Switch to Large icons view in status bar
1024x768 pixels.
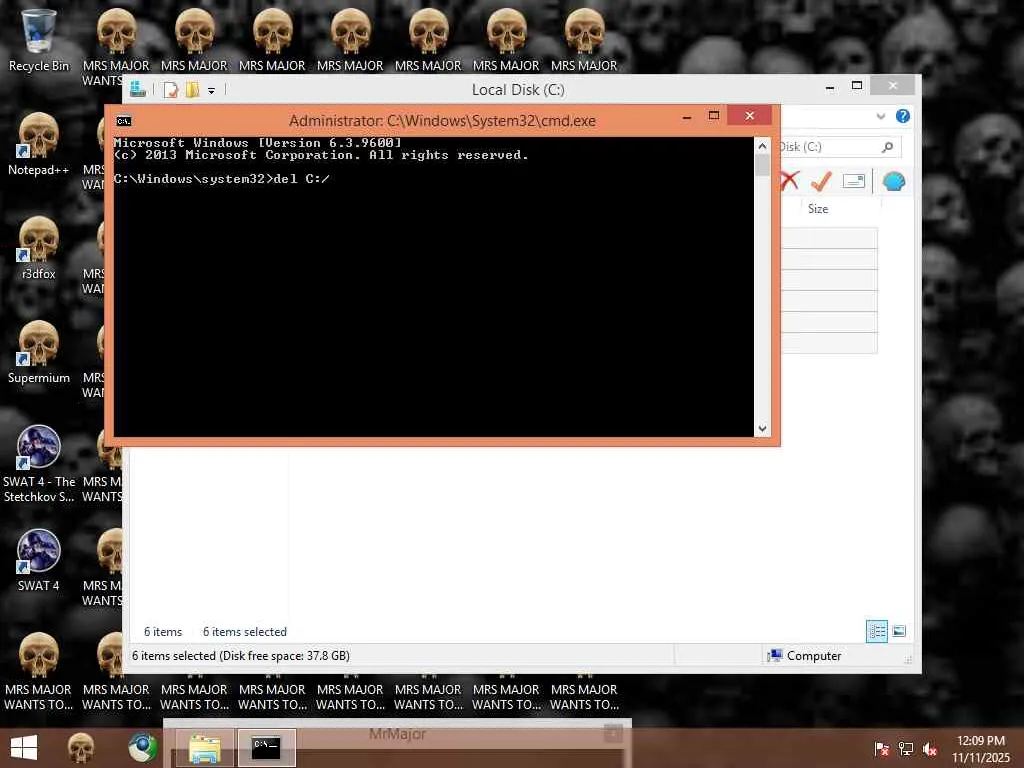click(899, 631)
